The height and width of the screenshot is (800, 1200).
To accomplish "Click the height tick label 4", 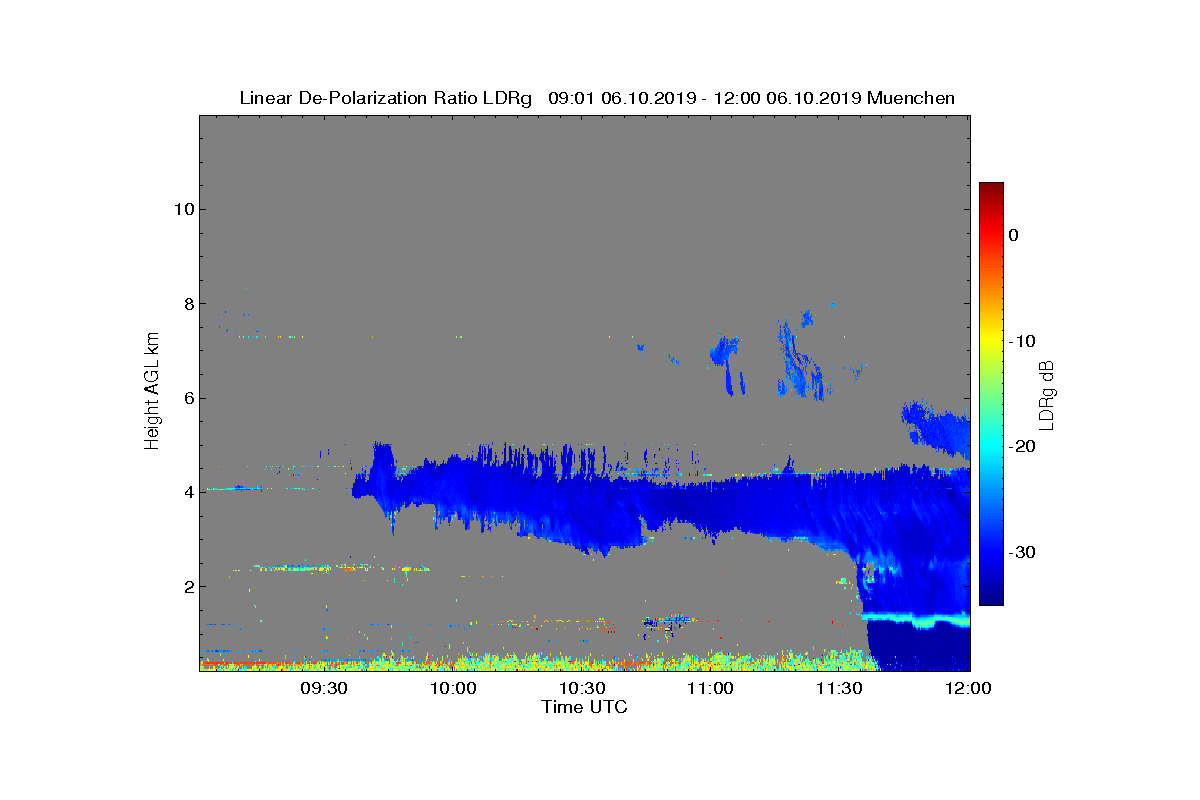I will coord(187,492).
